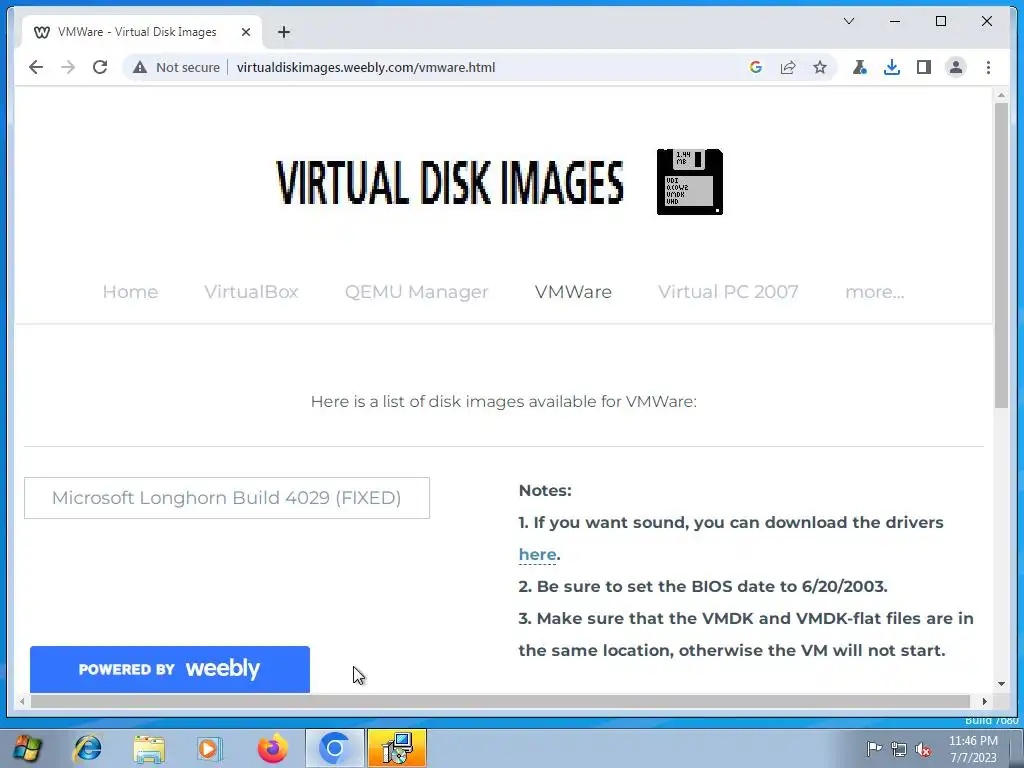The height and width of the screenshot is (768, 1024).
Task: Click the forward navigation arrow
Action: pos(68,67)
